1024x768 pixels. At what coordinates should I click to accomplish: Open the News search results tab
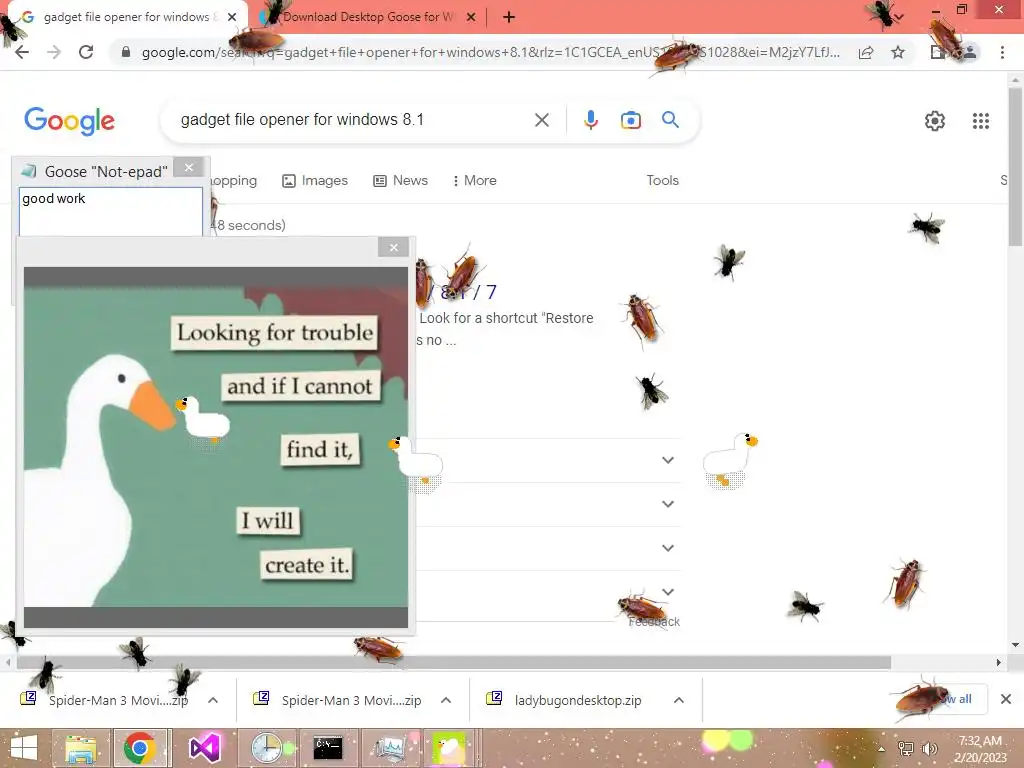pyautogui.click(x=400, y=181)
